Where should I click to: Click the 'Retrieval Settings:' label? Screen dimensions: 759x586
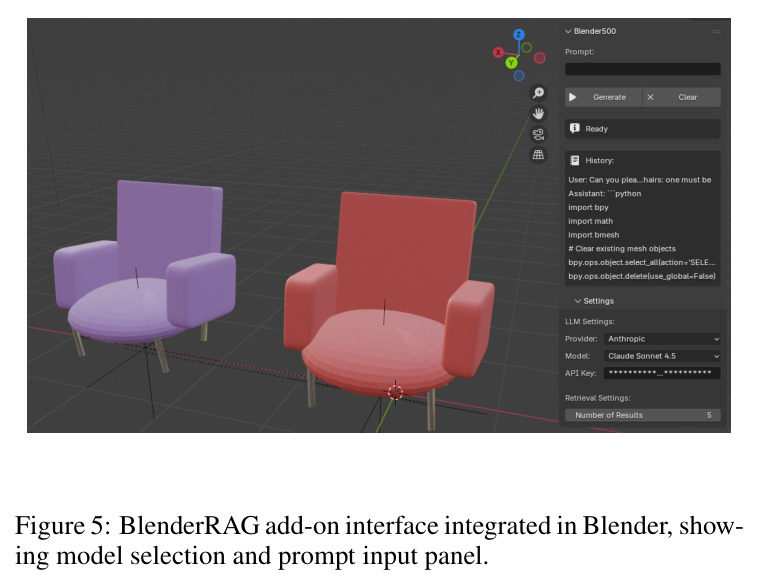[x=597, y=398]
